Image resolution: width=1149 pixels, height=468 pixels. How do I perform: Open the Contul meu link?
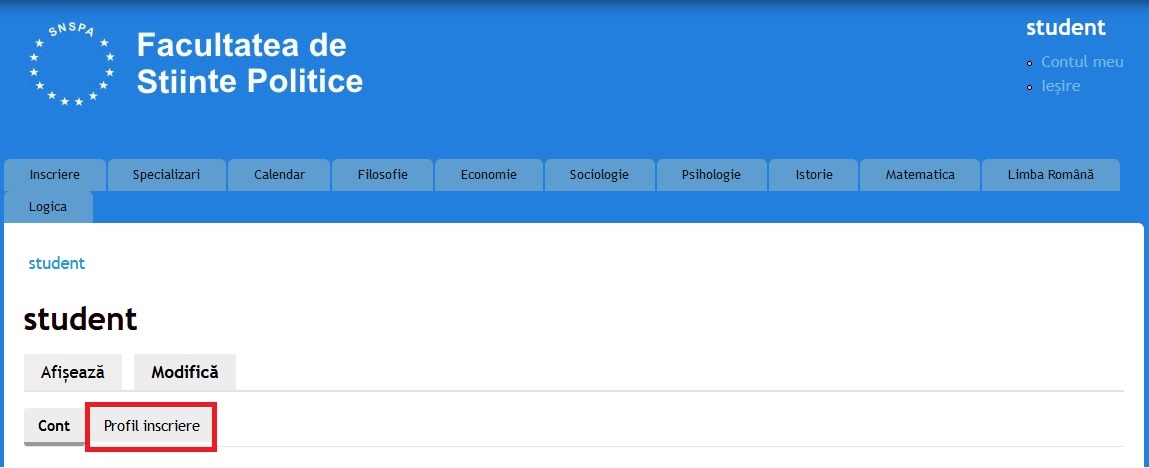[x=1082, y=62]
